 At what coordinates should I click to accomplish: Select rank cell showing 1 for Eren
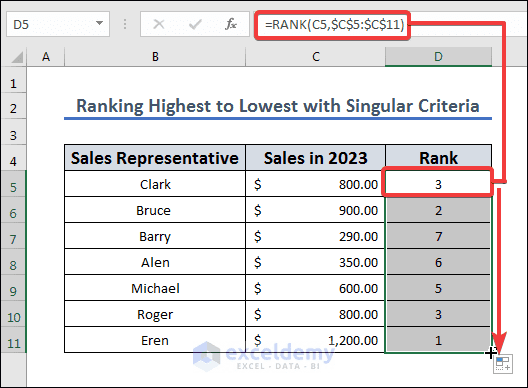[438, 340]
